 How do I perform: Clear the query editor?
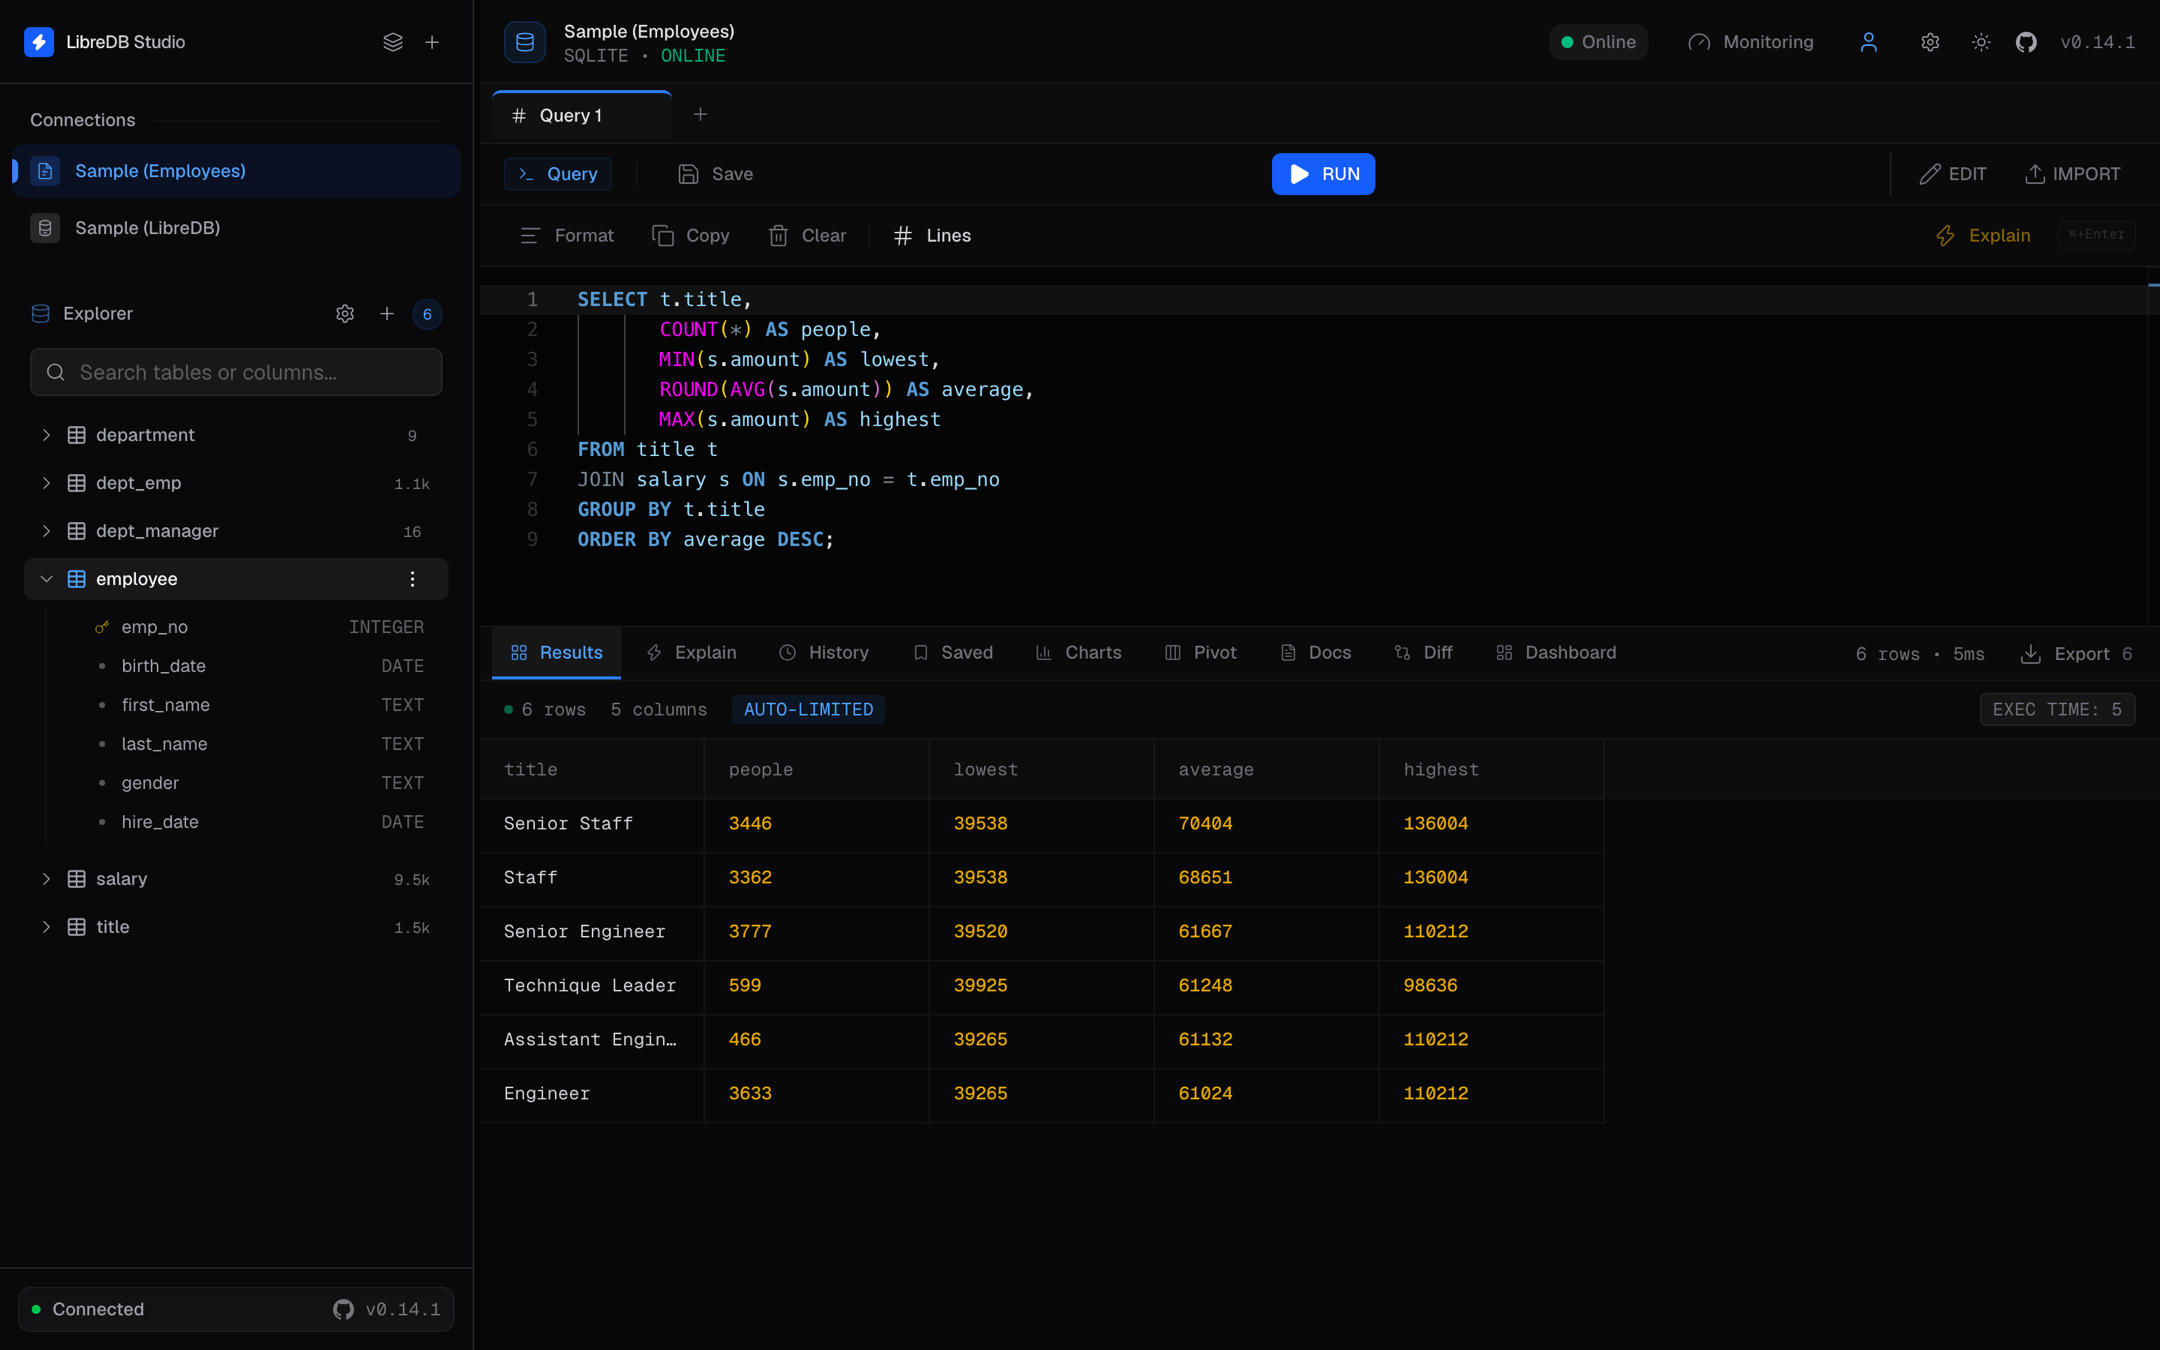pyautogui.click(x=807, y=236)
